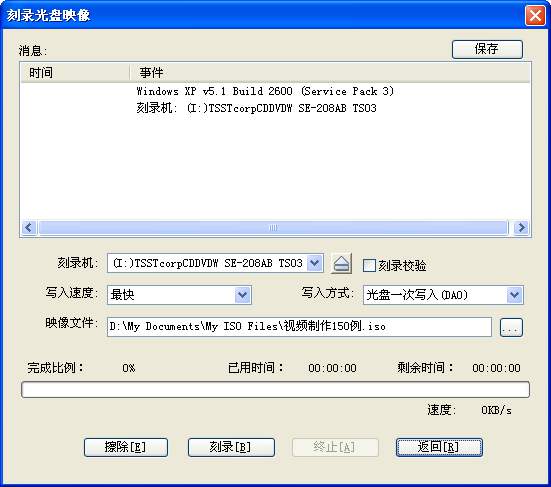Close the 刻录光盘映像 dialog
Screen dimensions: 551x487
click(535, 15)
